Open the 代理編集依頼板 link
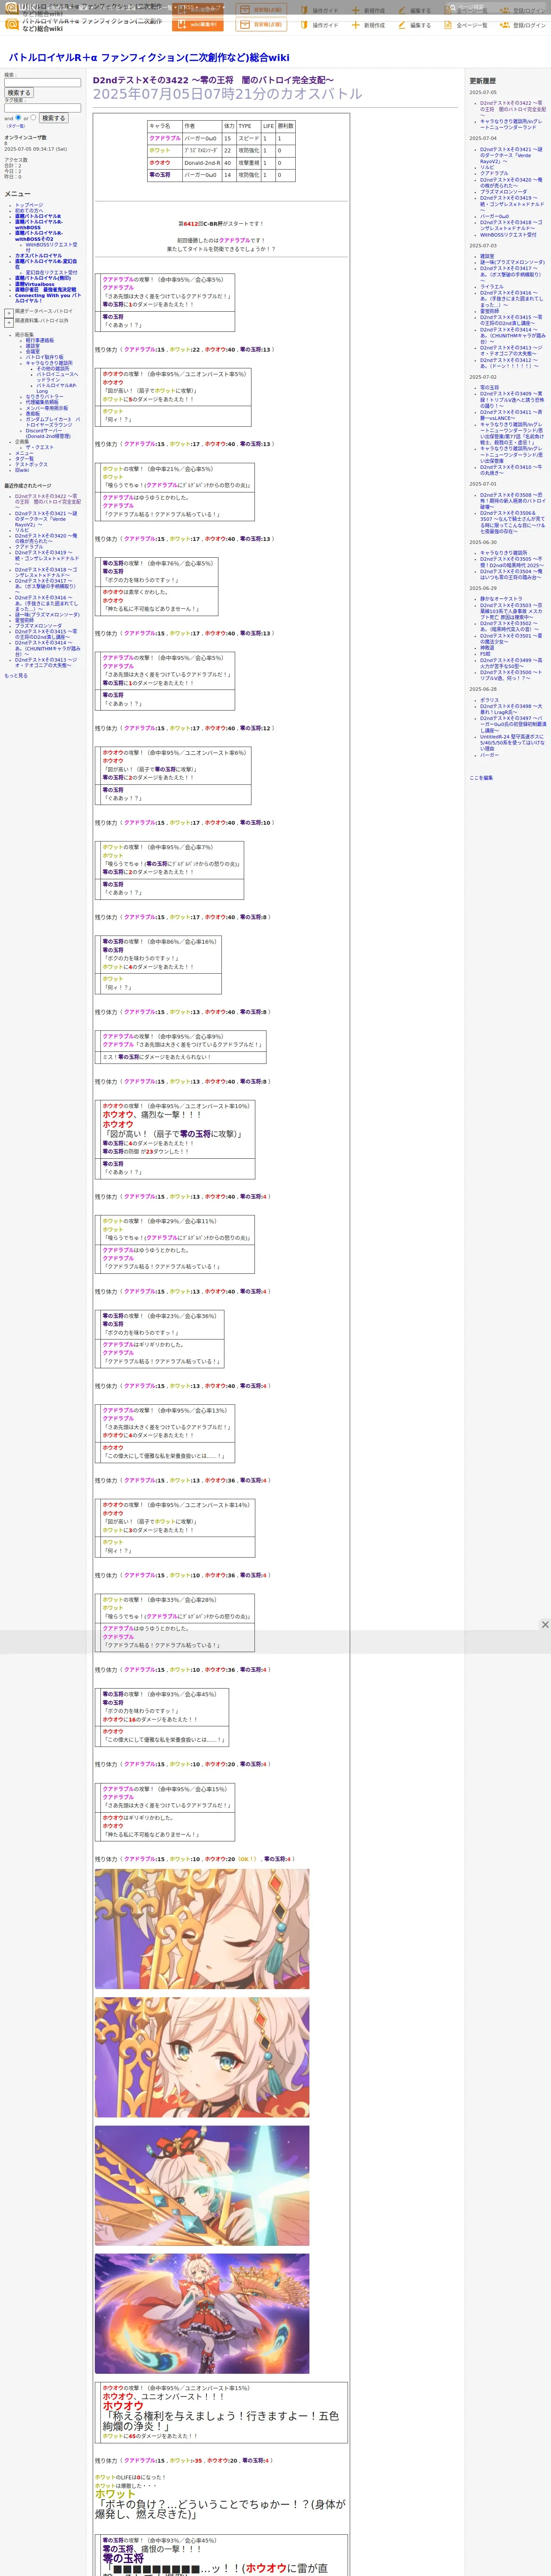Viewport: 551px width, 2576px height. [x=42, y=402]
